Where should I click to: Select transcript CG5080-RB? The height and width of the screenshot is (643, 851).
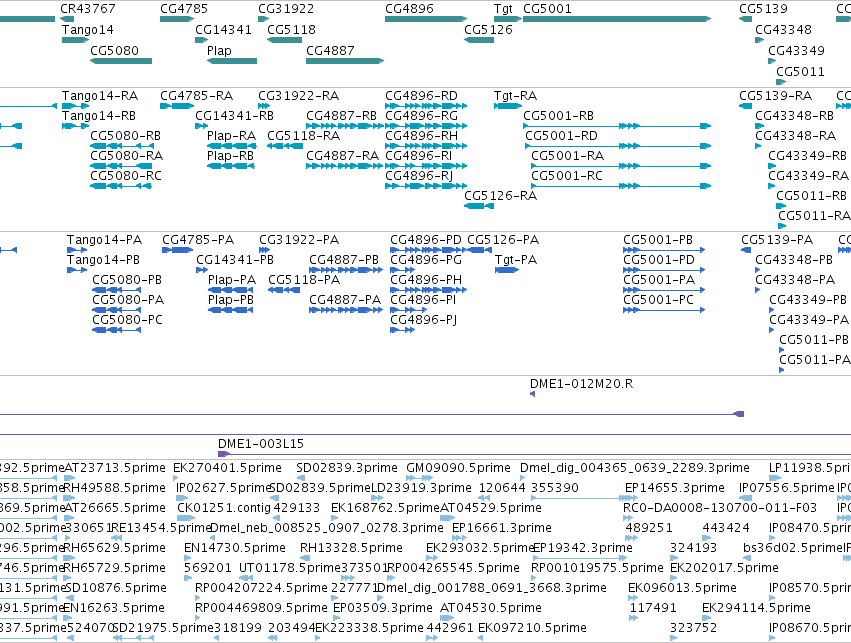click(126, 136)
